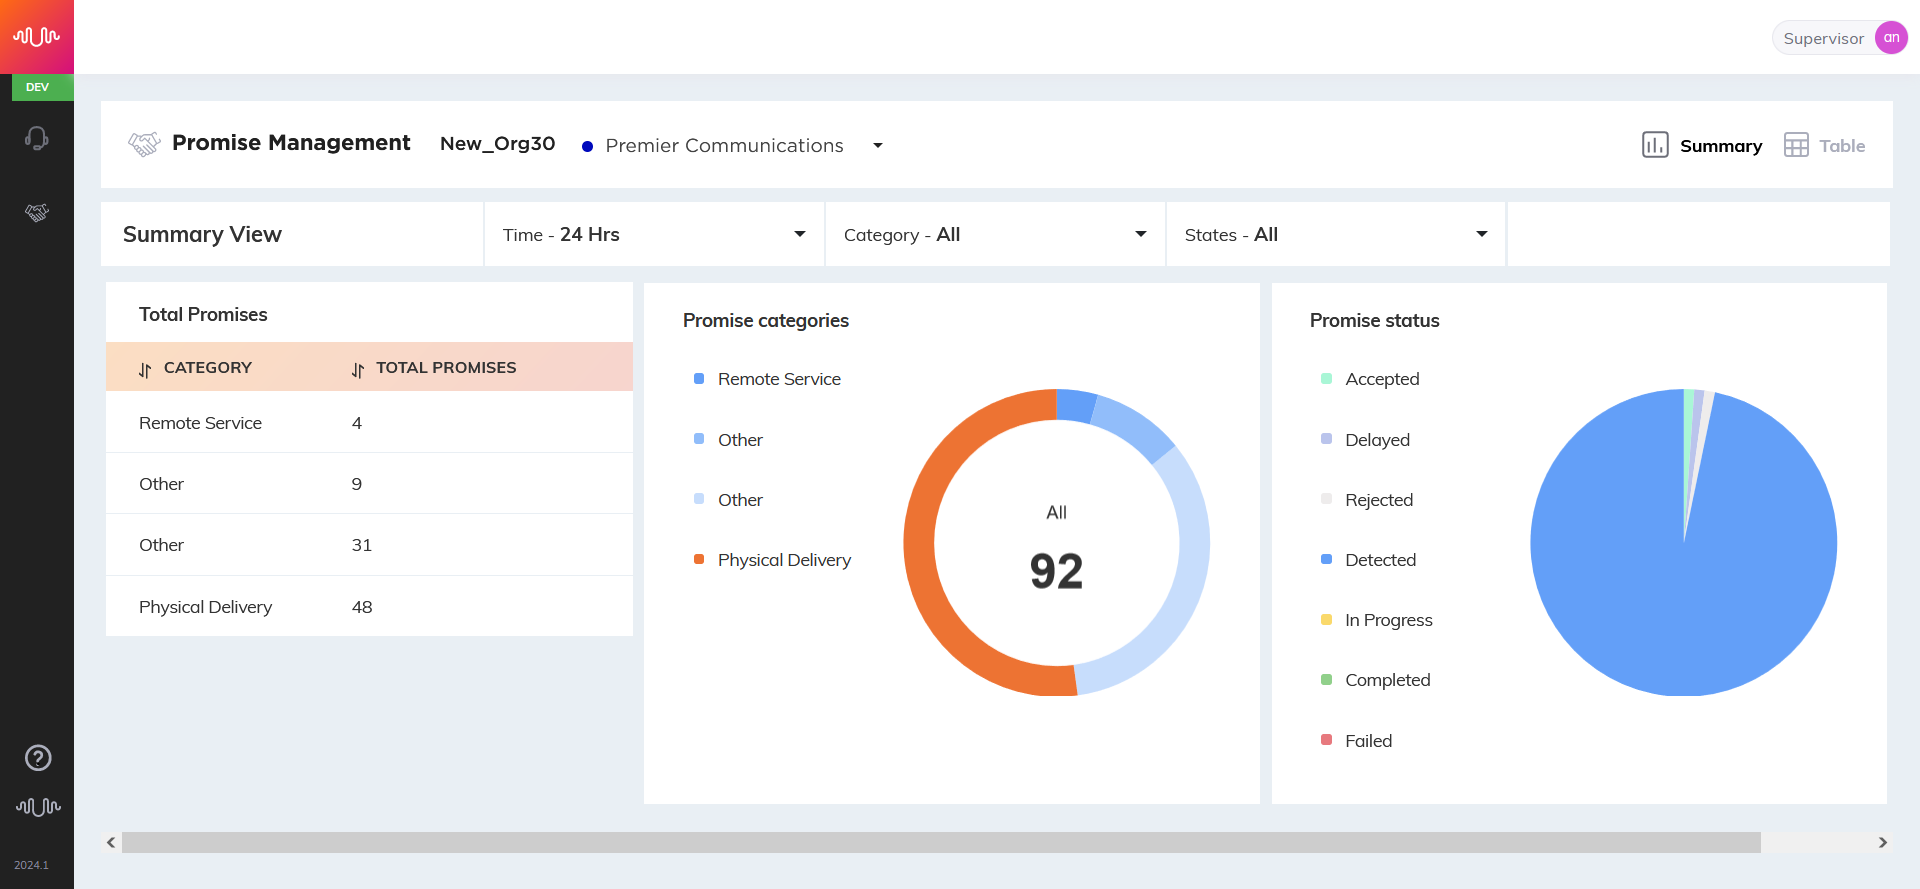This screenshot has height=889, width=1920.
Task: Click the Failed status color swatch
Action: (1326, 740)
